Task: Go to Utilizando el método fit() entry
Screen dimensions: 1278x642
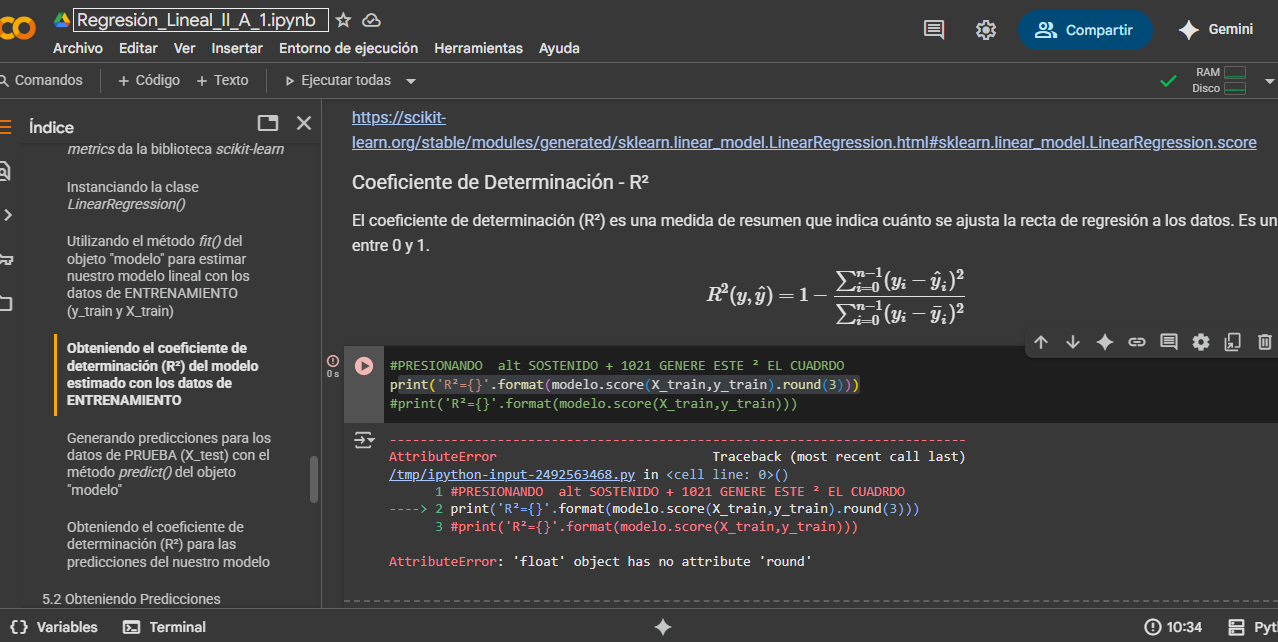Action: coord(159,276)
